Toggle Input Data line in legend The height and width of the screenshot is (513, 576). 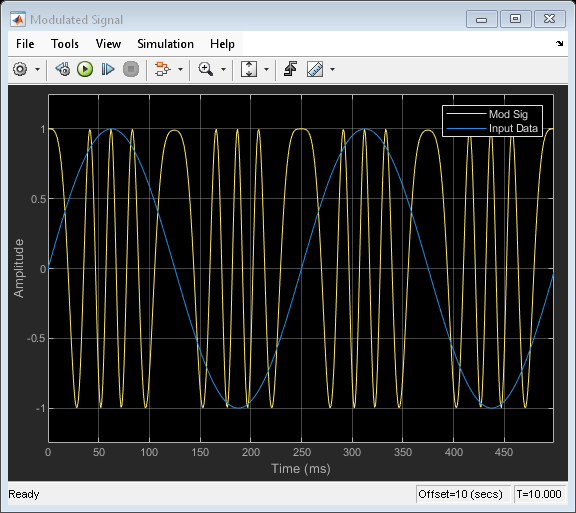click(492, 128)
